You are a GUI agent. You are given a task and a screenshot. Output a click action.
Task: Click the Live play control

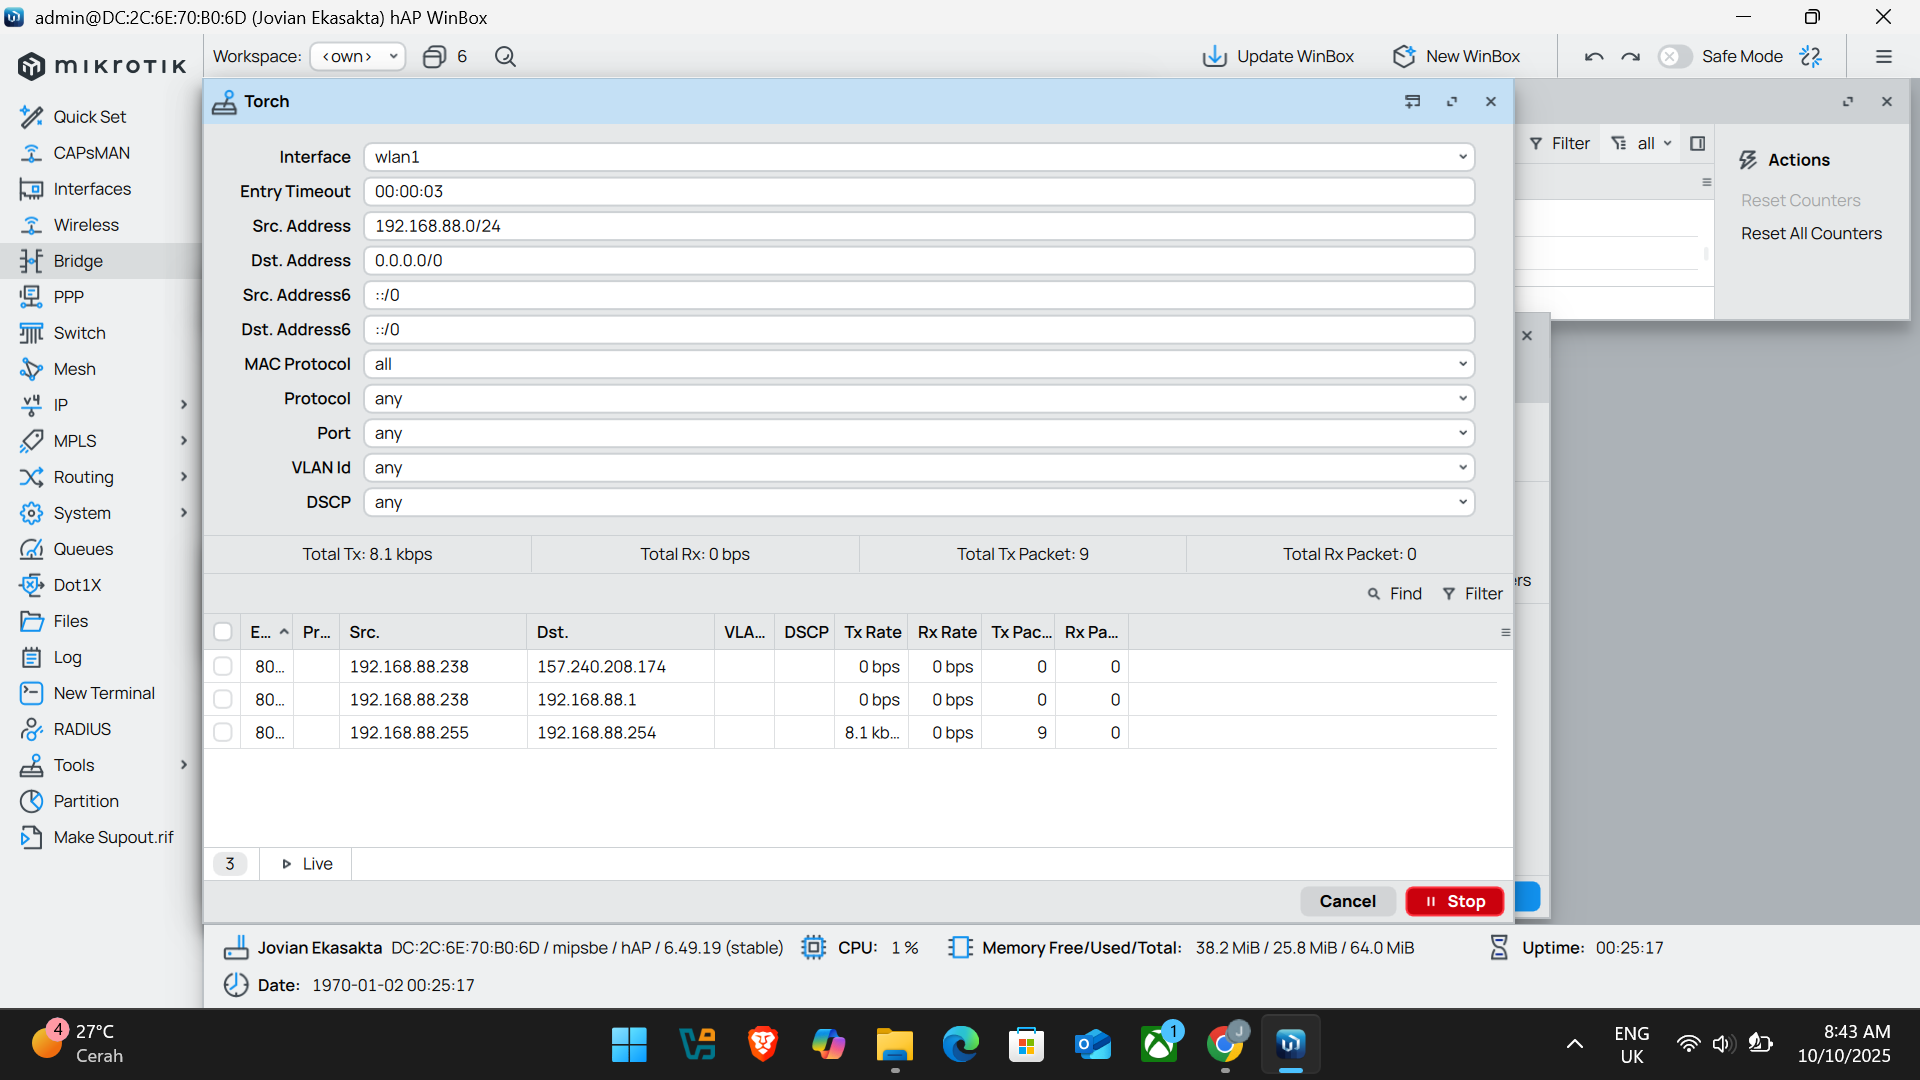[x=306, y=864]
